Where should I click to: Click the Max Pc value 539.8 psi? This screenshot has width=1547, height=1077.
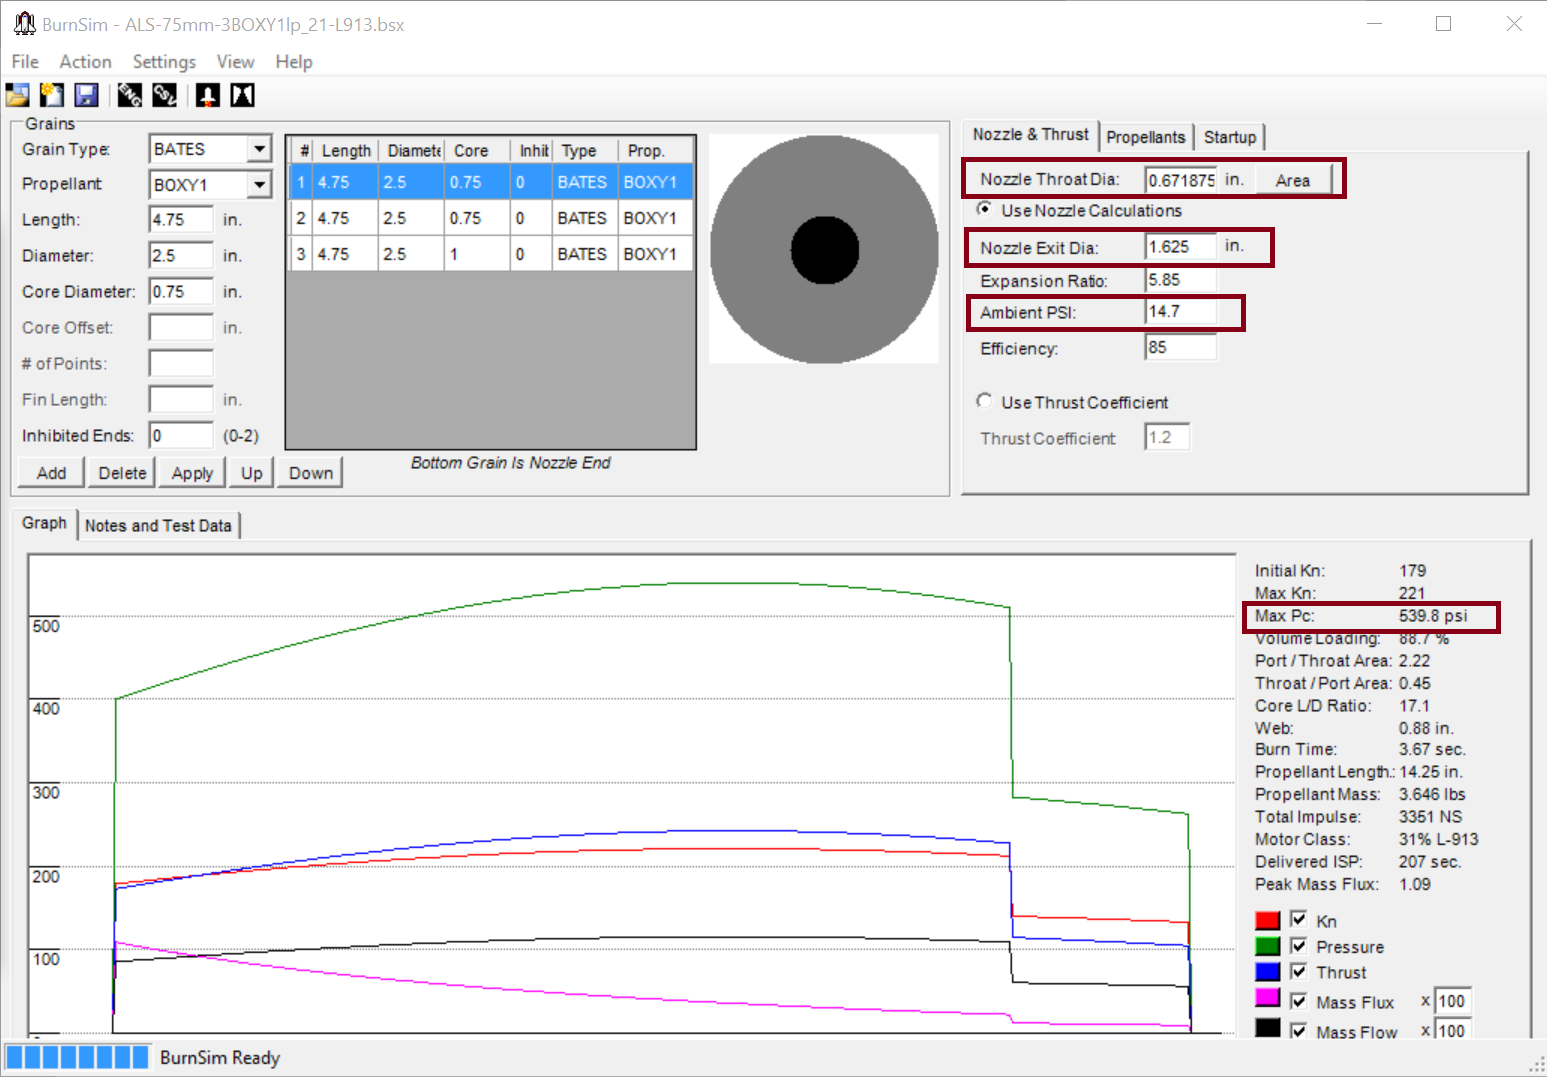coord(1433,616)
